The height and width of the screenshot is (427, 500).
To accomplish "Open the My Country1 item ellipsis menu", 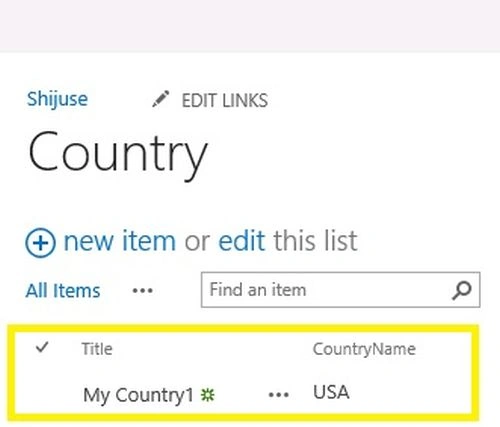I will pos(279,395).
